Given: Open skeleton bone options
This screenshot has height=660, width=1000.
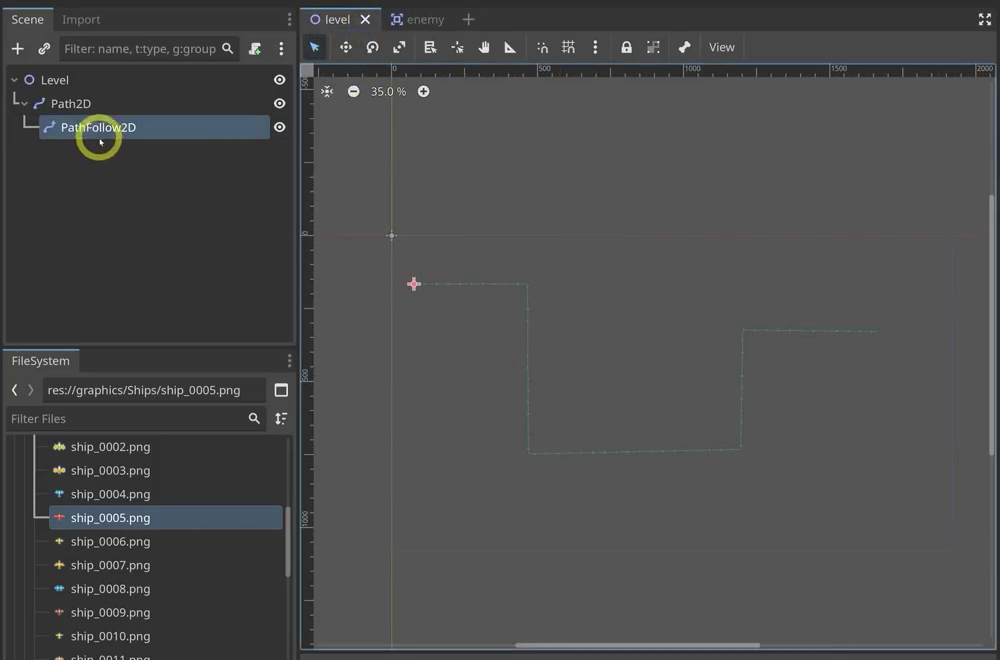Looking at the screenshot, I should [x=684, y=47].
